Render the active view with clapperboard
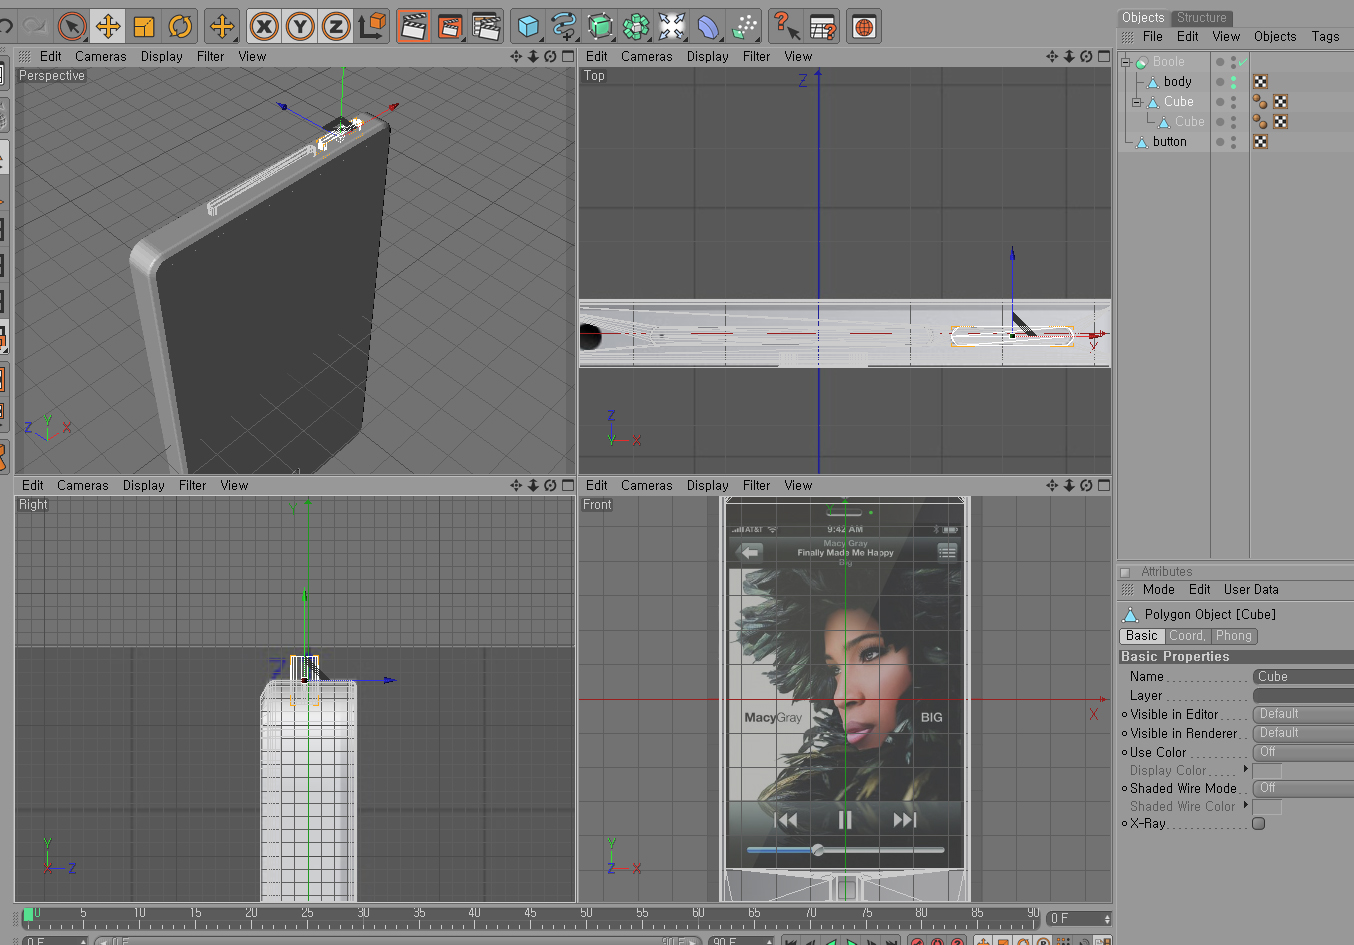The width and height of the screenshot is (1354, 945). coord(414,26)
